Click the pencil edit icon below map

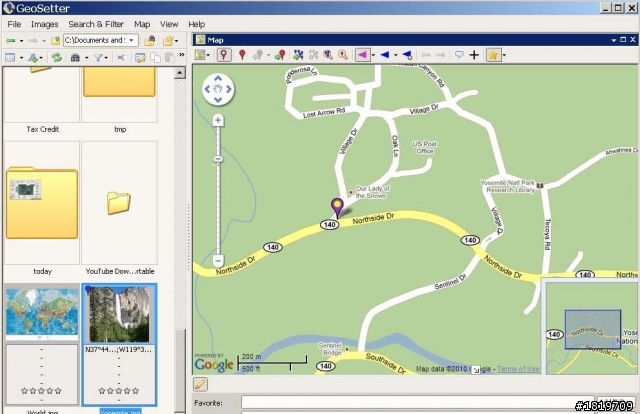point(200,384)
